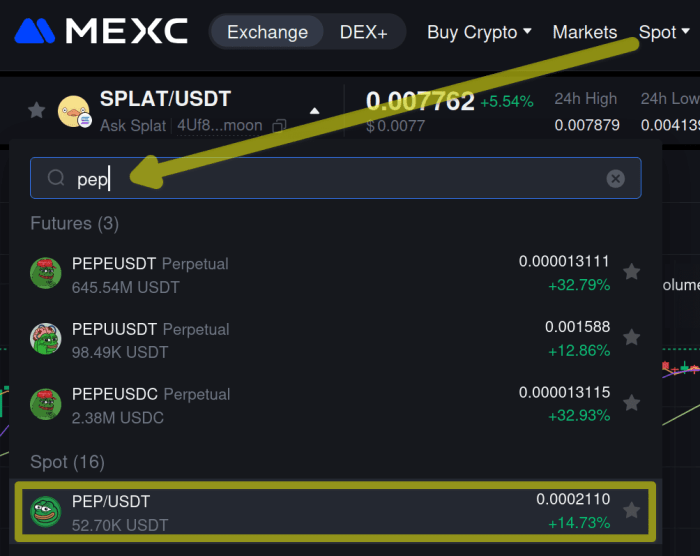Star the PEPUUSDT perpetual pair
Image resolution: width=700 pixels, height=556 pixels.
click(x=631, y=338)
